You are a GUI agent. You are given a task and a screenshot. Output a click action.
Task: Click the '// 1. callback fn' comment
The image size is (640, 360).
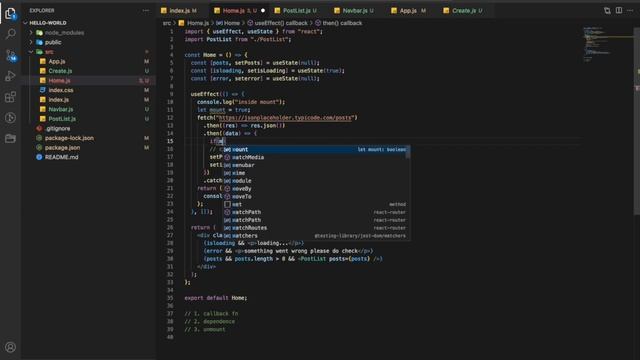211,314
